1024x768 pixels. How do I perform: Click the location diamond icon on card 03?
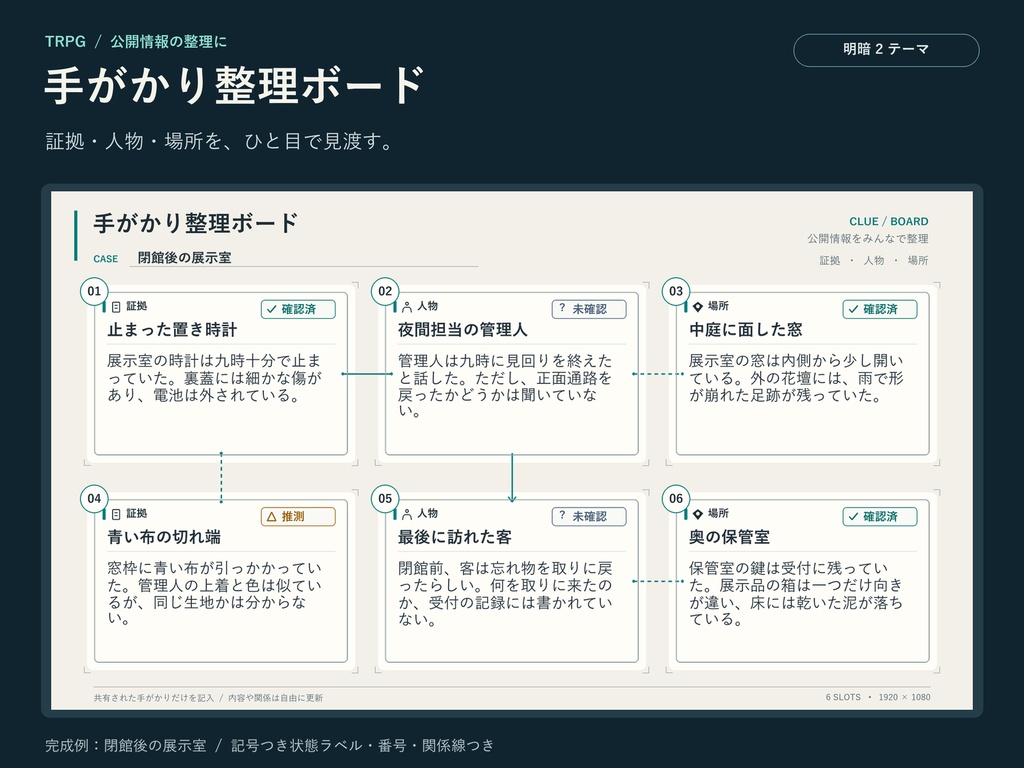click(697, 306)
